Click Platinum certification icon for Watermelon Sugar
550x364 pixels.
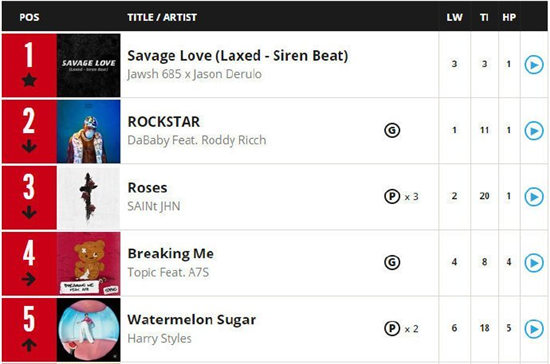392,329
